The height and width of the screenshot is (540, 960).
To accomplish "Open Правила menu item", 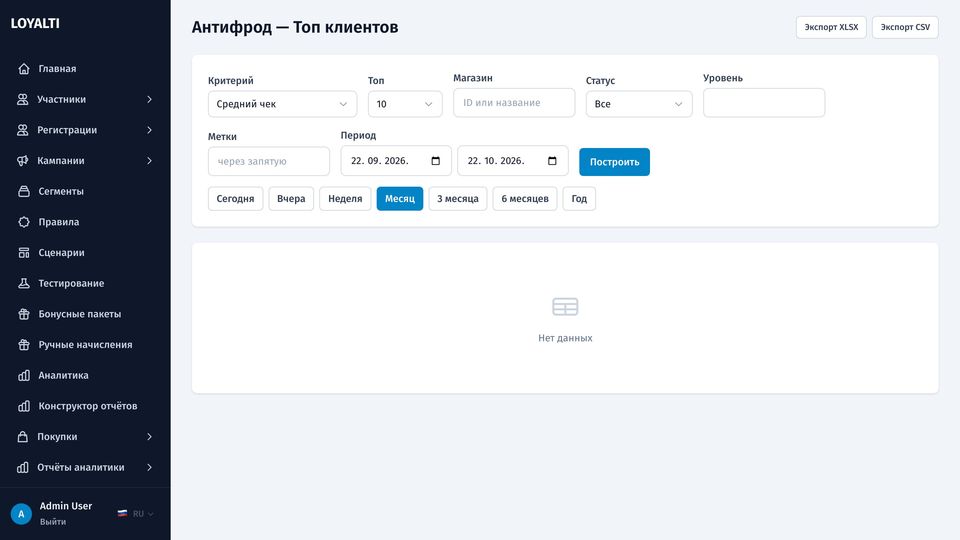I will (85, 222).
